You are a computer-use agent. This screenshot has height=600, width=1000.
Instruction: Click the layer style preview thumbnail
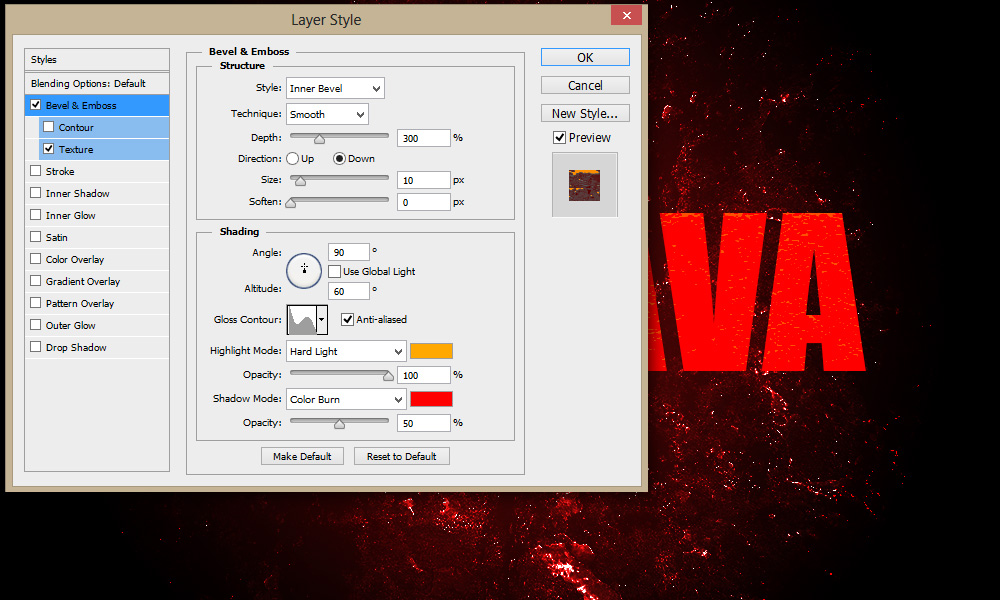point(585,185)
